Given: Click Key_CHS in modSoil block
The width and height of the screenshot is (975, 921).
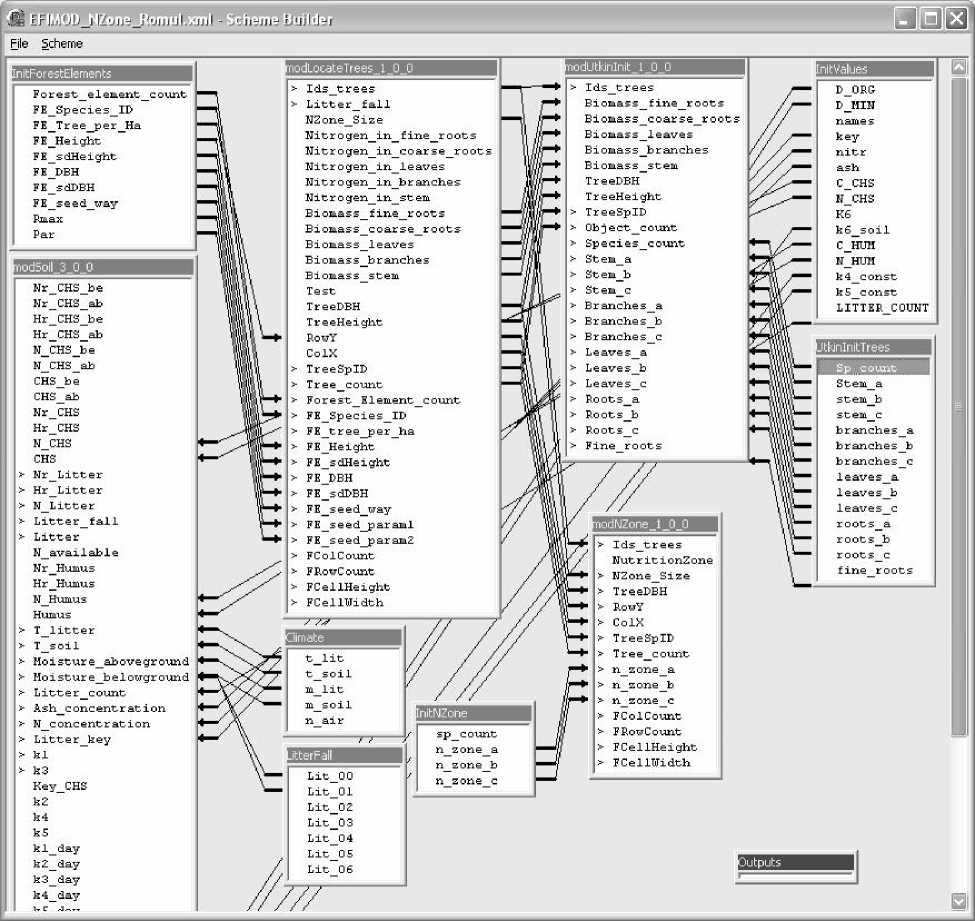Looking at the screenshot, I should (60, 785).
